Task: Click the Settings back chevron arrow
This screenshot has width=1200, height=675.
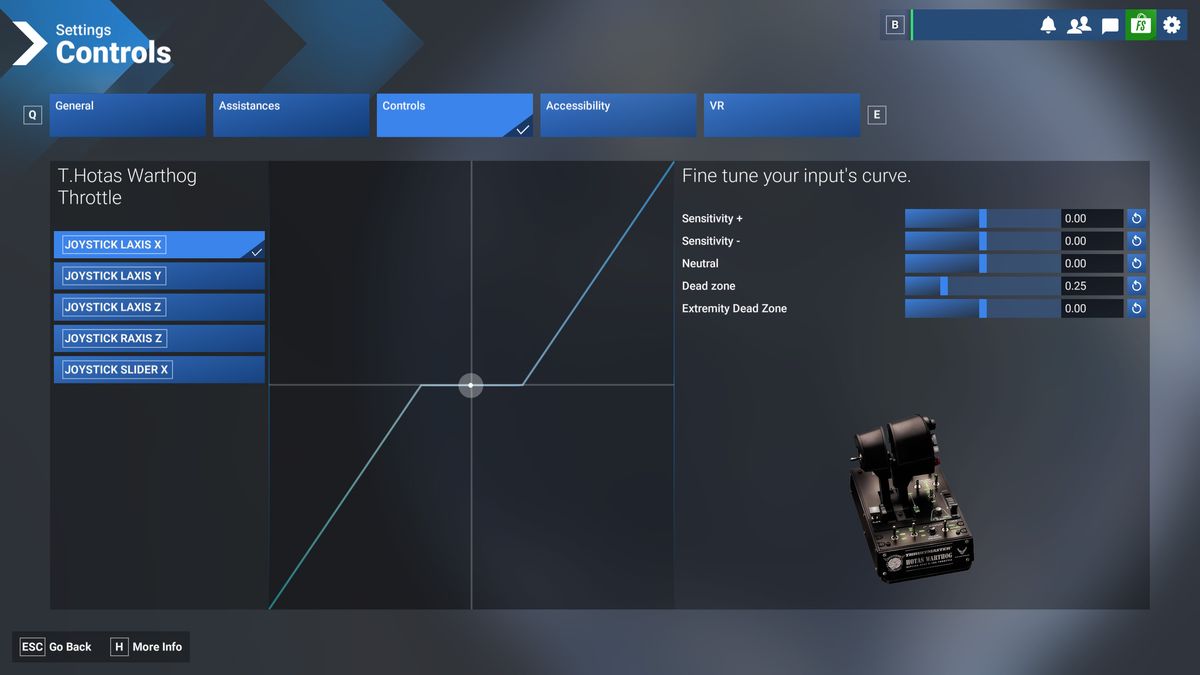Action: 29,43
